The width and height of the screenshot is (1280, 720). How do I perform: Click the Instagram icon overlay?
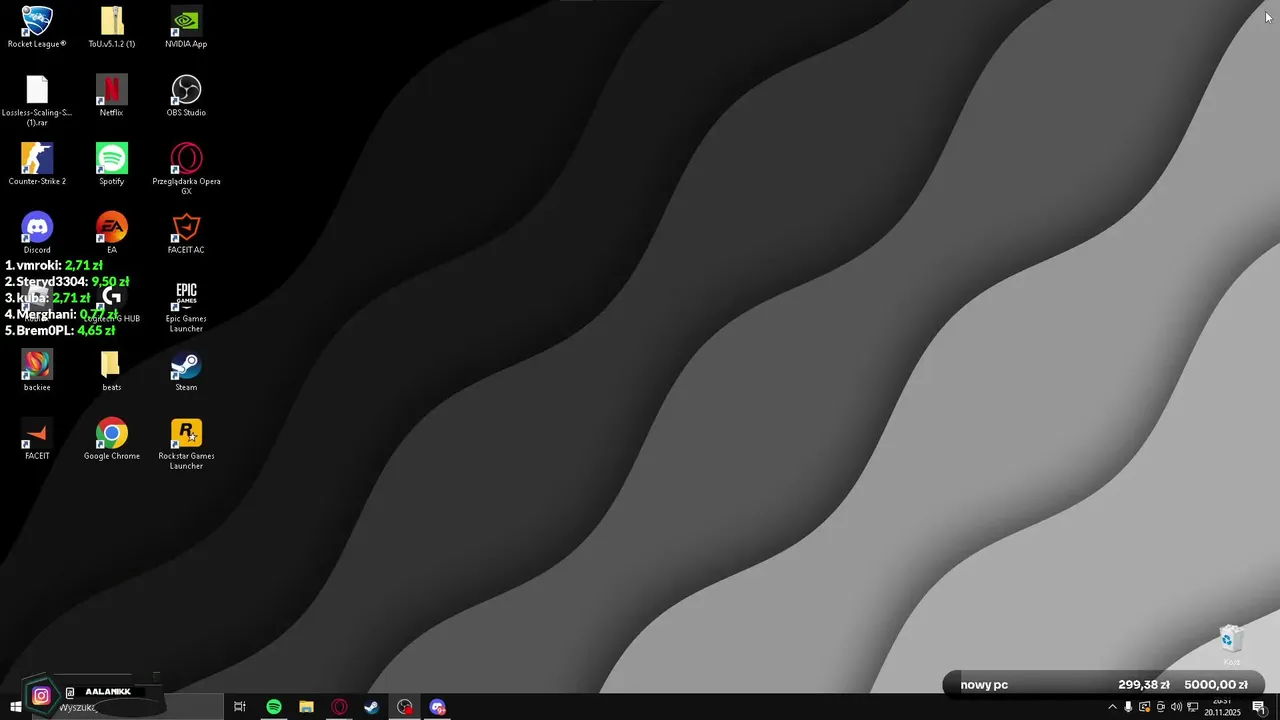point(41,695)
